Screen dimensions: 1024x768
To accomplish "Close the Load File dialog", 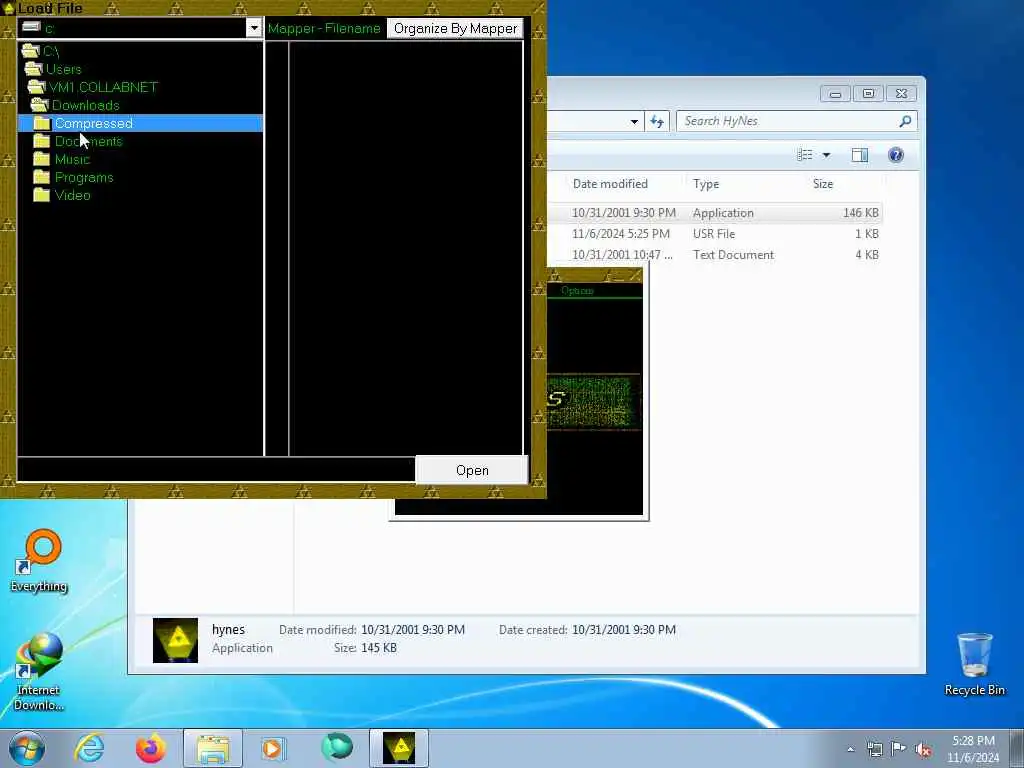I will click(539, 7).
